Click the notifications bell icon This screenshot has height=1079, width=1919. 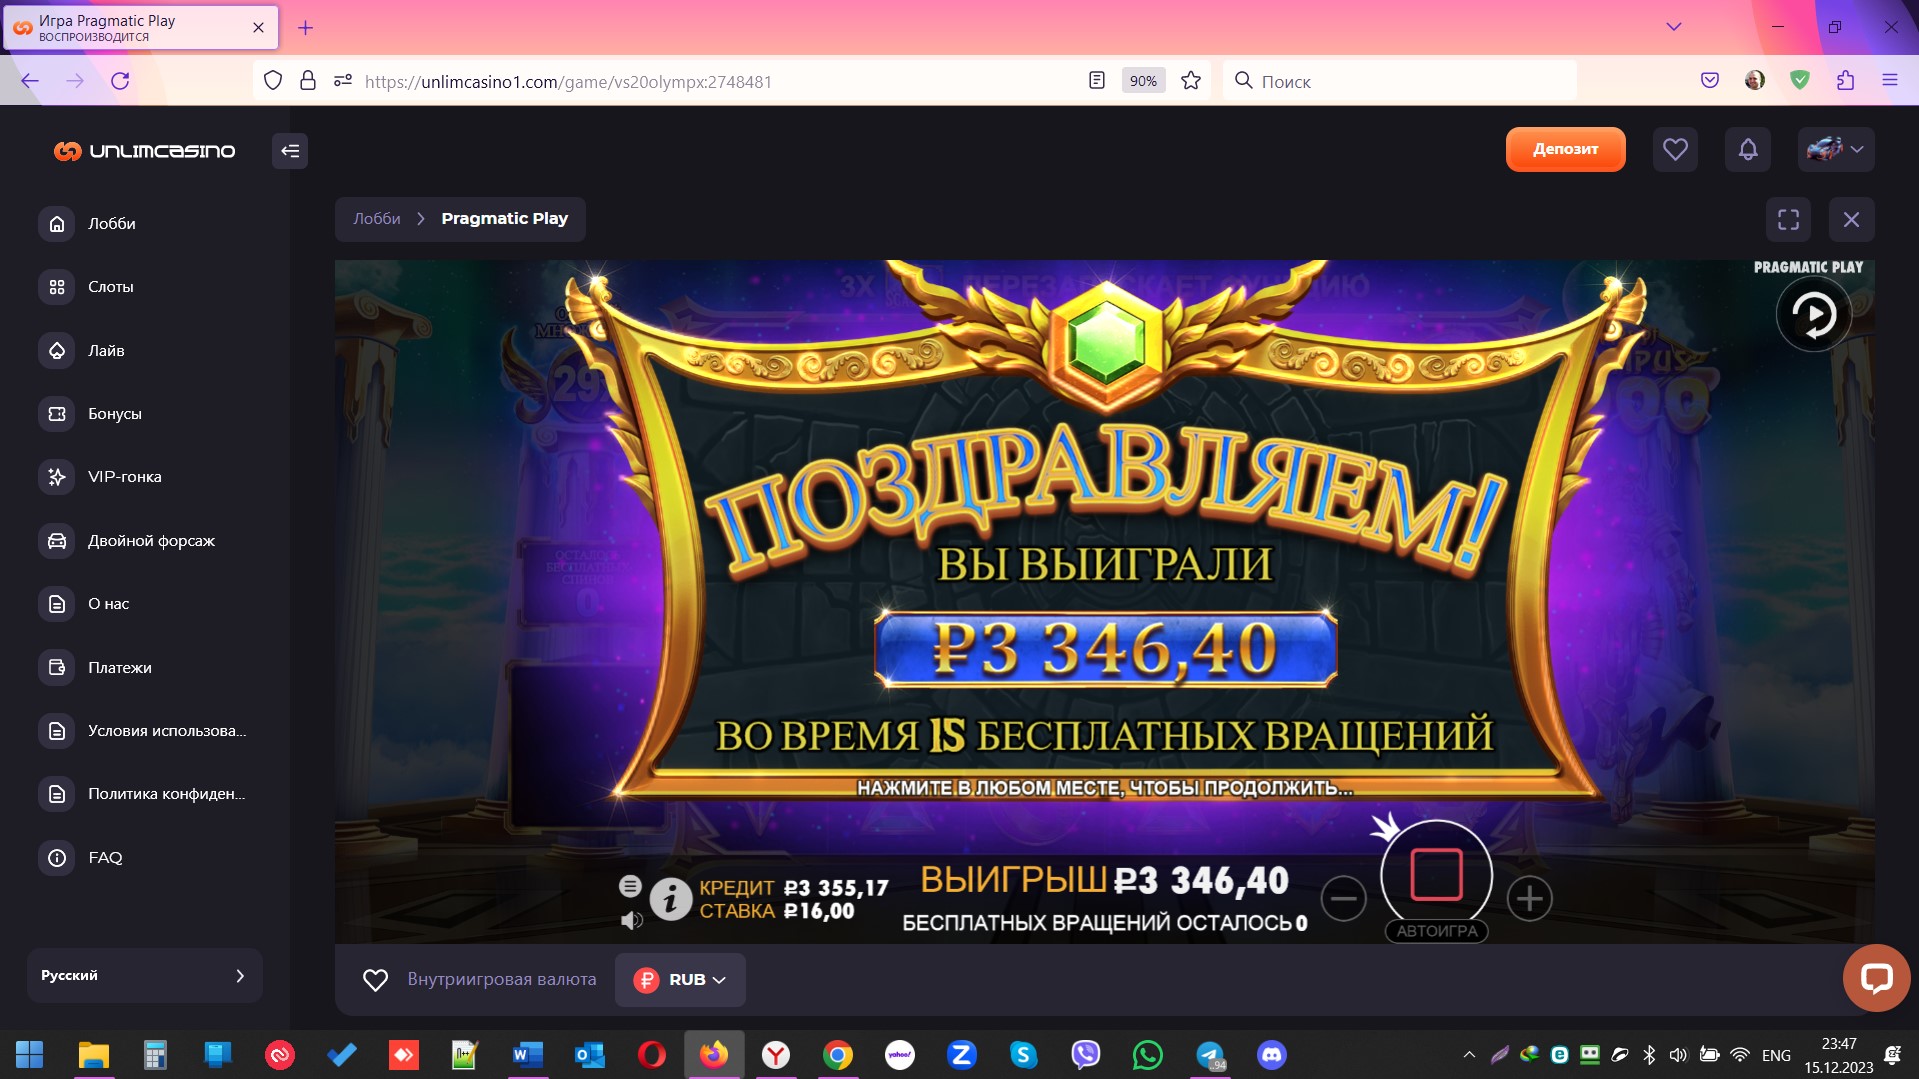coord(1747,150)
